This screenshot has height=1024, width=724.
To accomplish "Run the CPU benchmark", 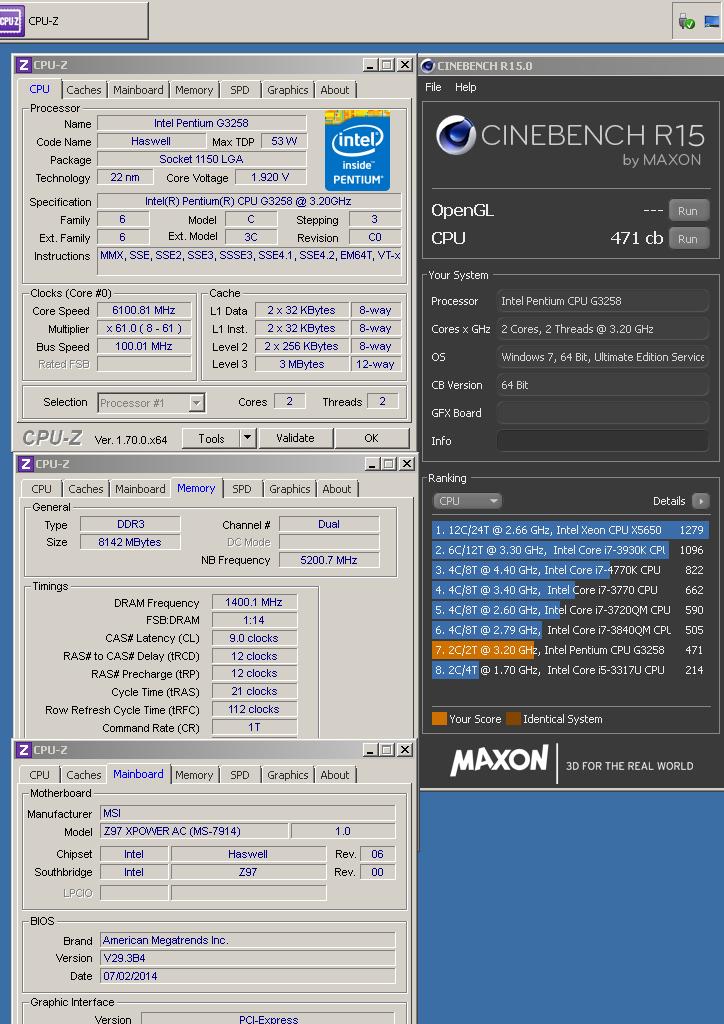I will point(688,239).
